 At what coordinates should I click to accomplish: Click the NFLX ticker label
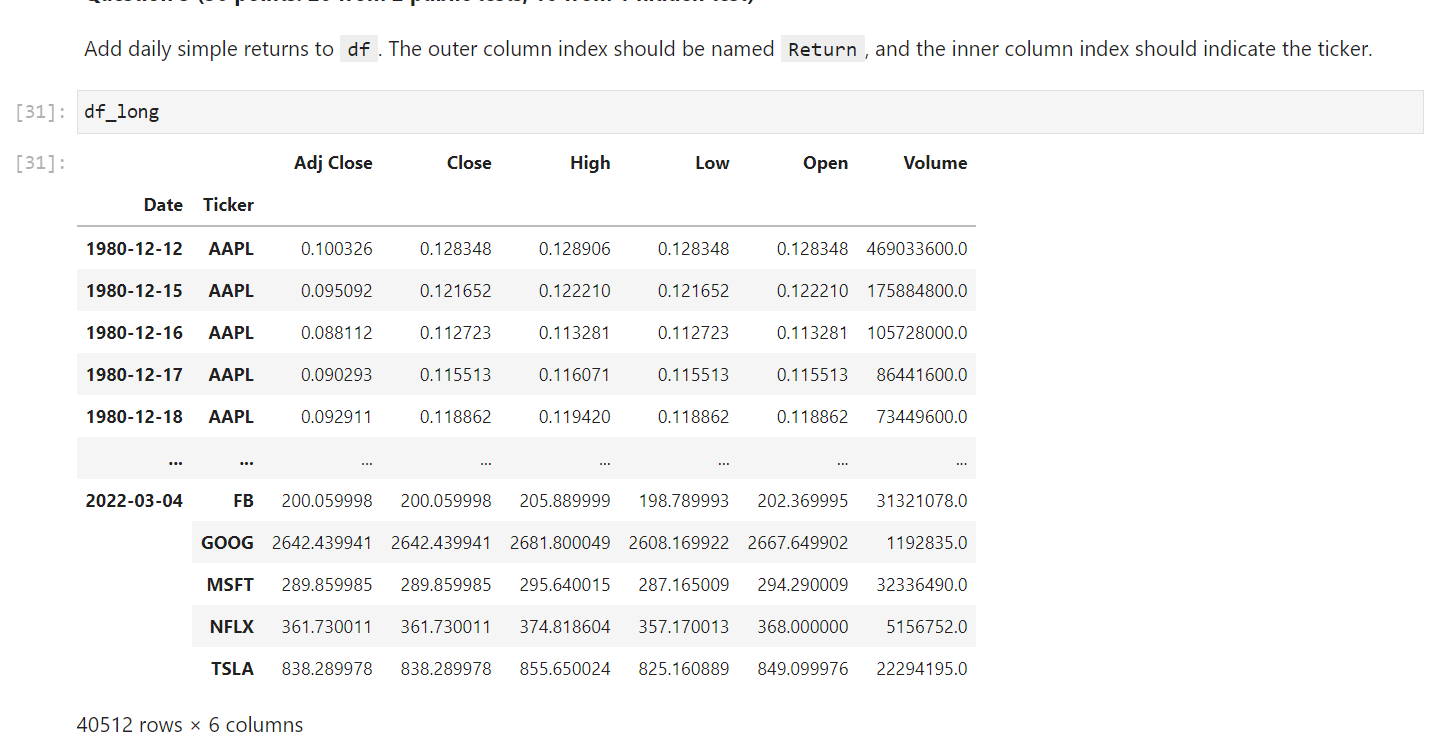(x=232, y=627)
